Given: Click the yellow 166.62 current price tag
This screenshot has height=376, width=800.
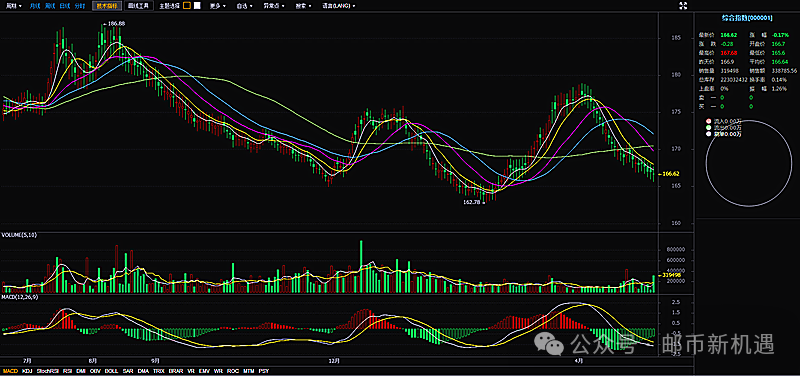Looking at the screenshot, I should pos(670,174).
